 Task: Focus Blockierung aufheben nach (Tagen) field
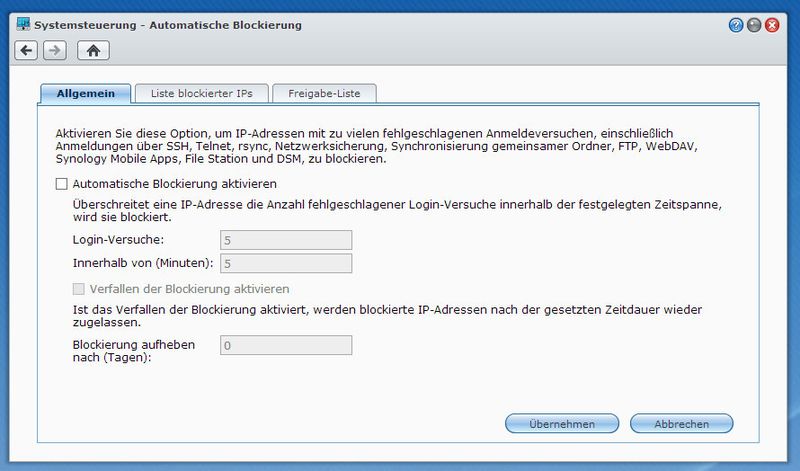[286, 345]
